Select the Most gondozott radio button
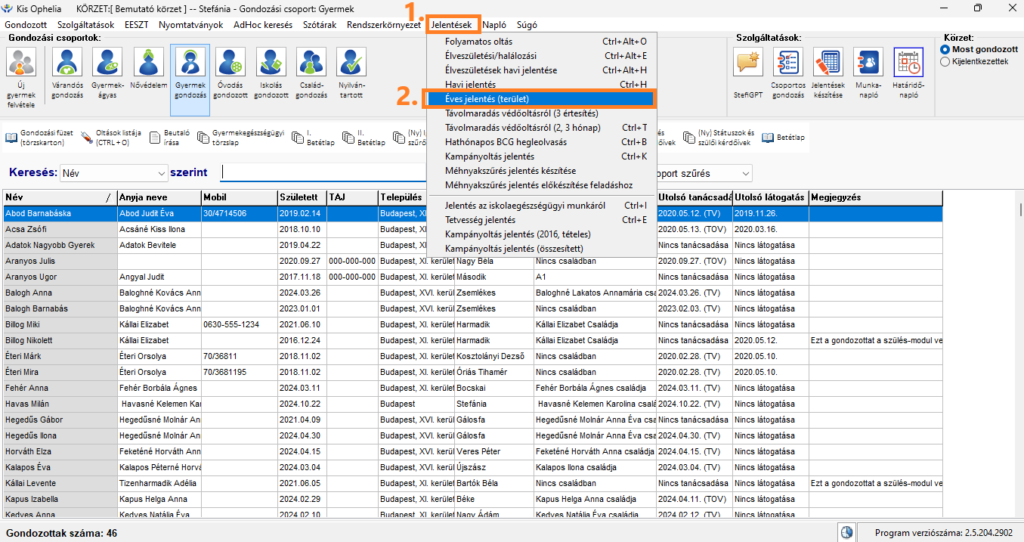 [x=946, y=50]
